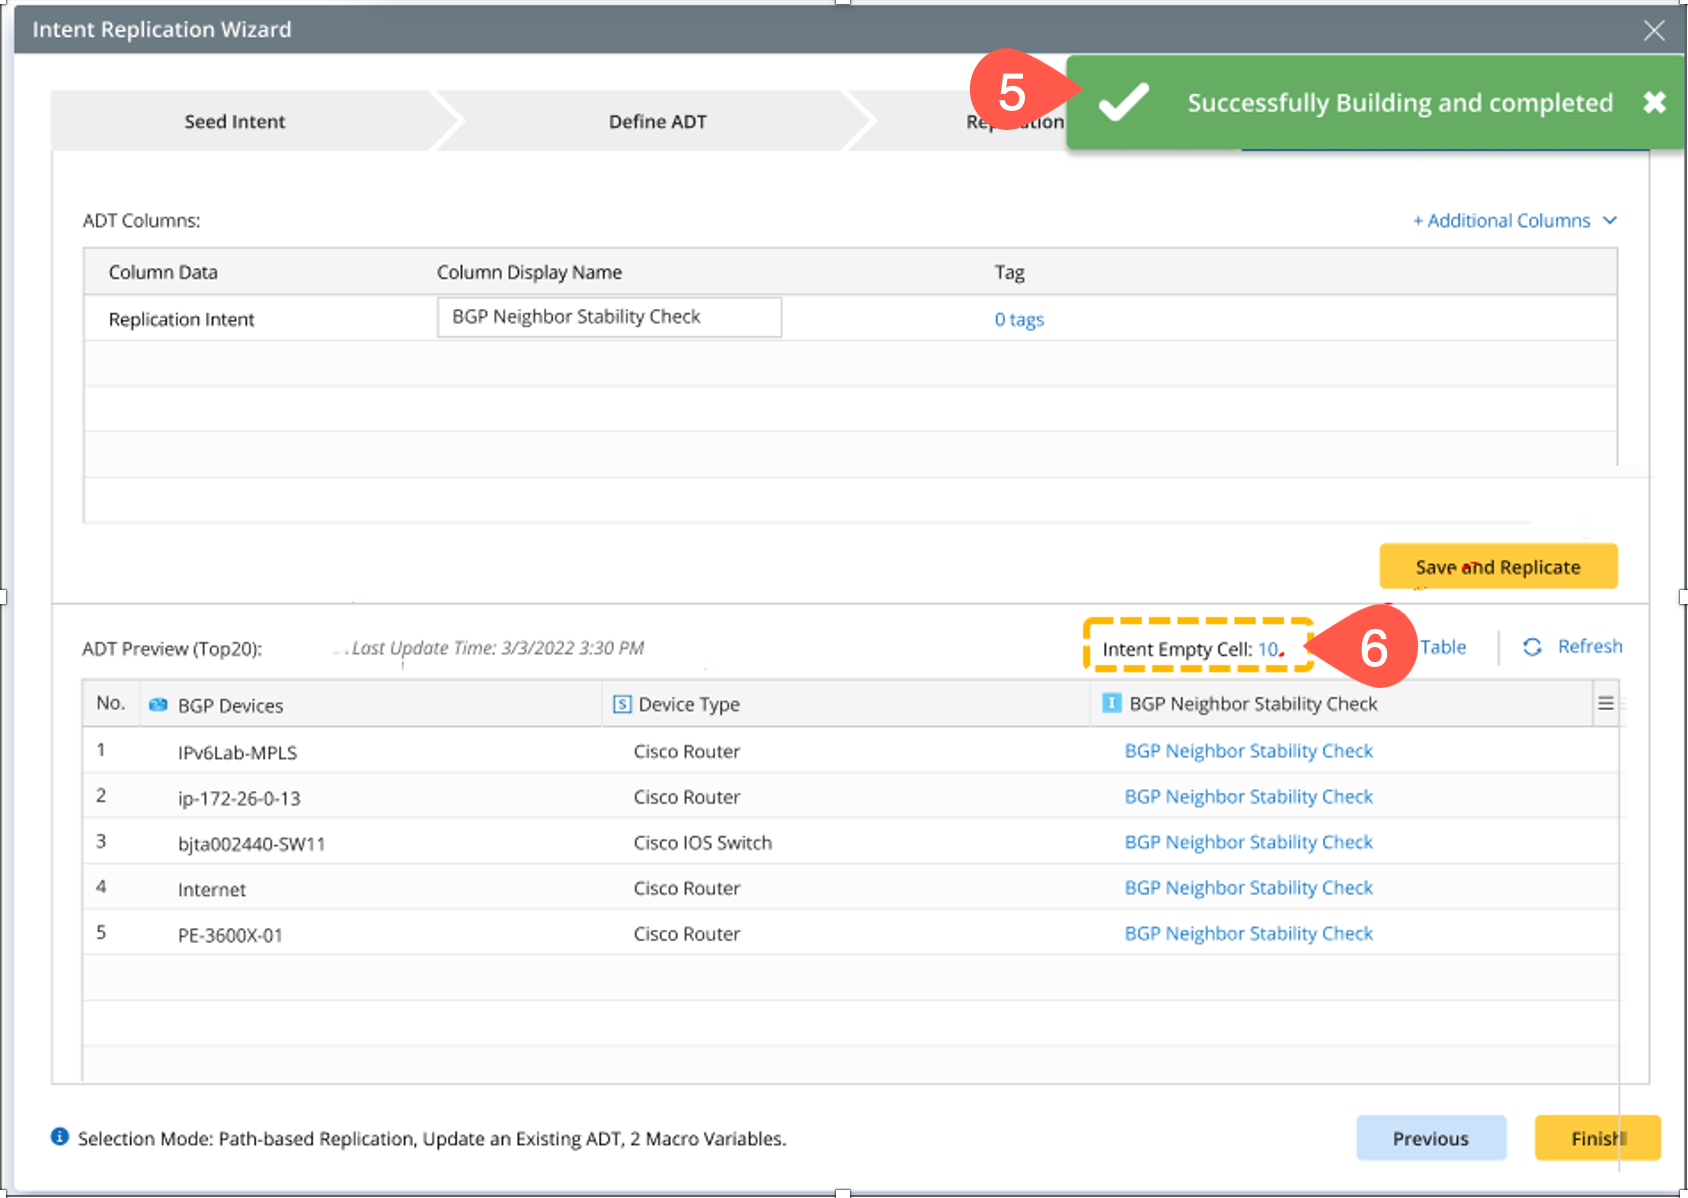The width and height of the screenshot is (1688, 1198).
Task: Close the Intent Replication Wizard window
Action: tap(1654, 30)
